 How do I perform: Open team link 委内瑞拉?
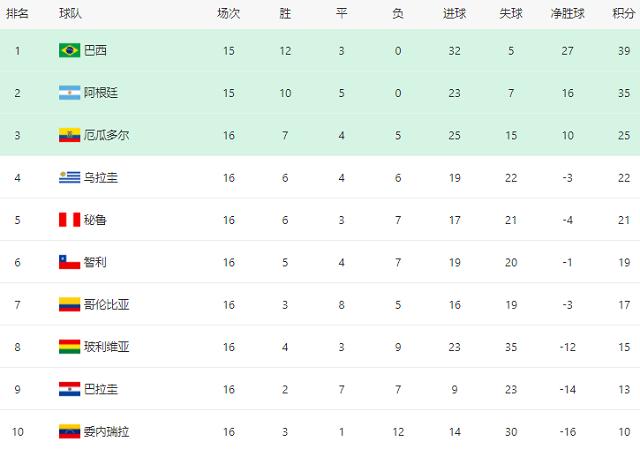coord(107,431)
